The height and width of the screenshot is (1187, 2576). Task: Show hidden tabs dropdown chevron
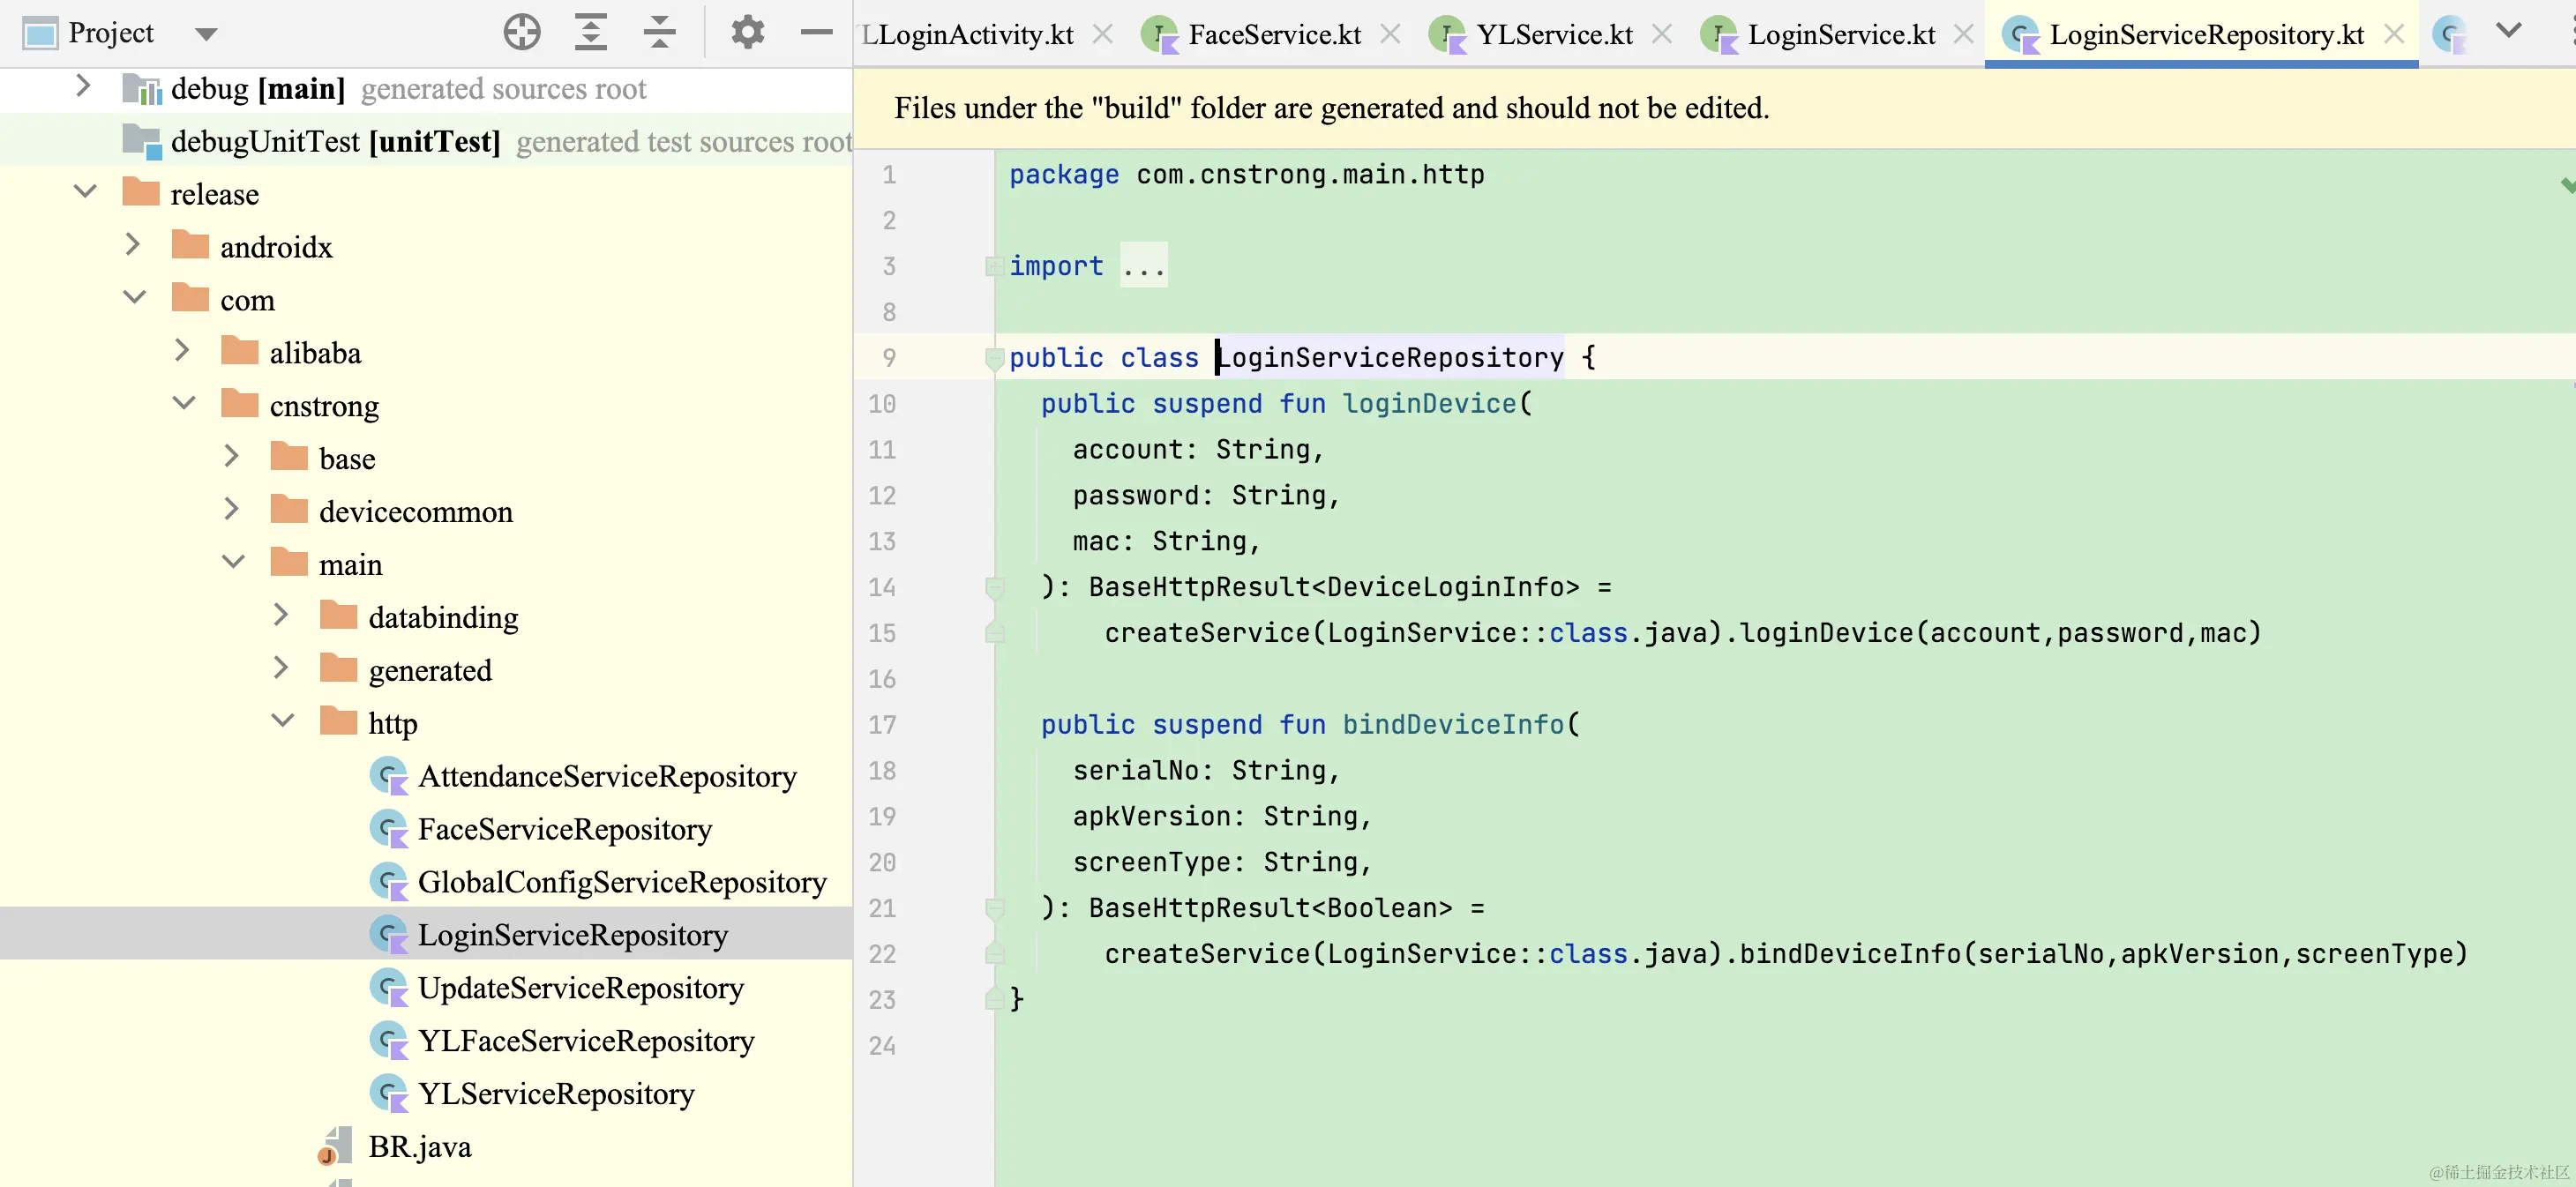2507,30
